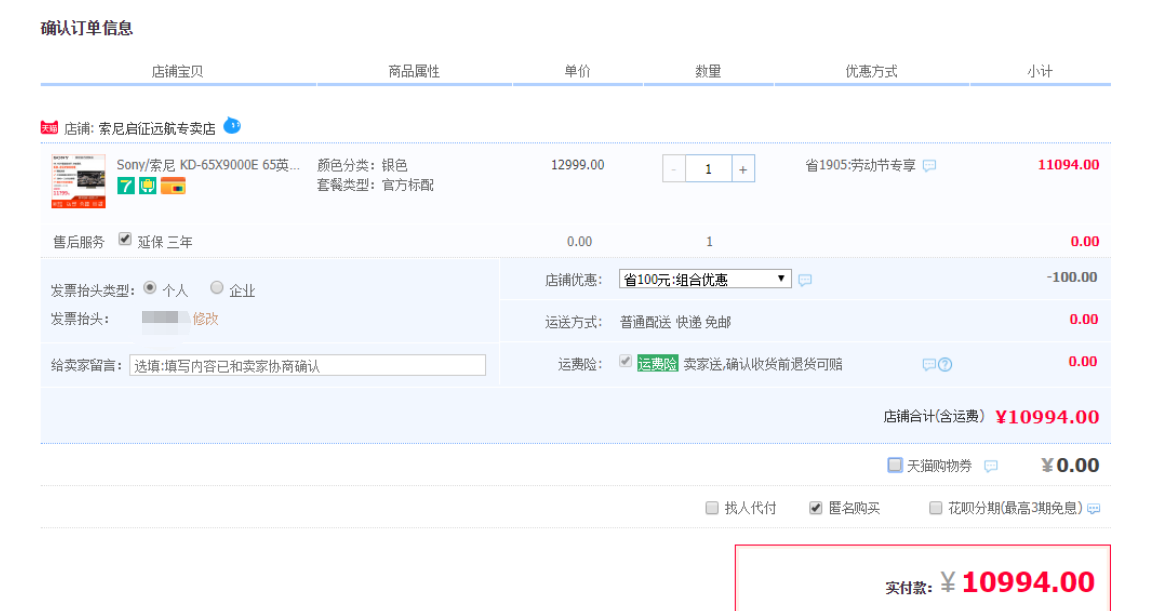Viewport: 1150px width, 611px height.
Task: Toggle the 运费险 checkbox
Action: 625,361
